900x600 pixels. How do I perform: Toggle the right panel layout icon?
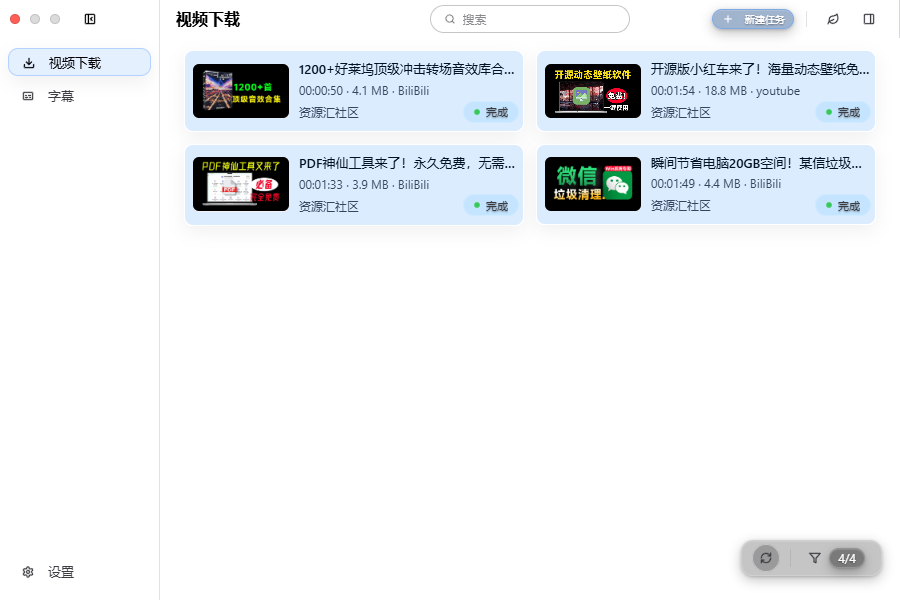[870, 18]
